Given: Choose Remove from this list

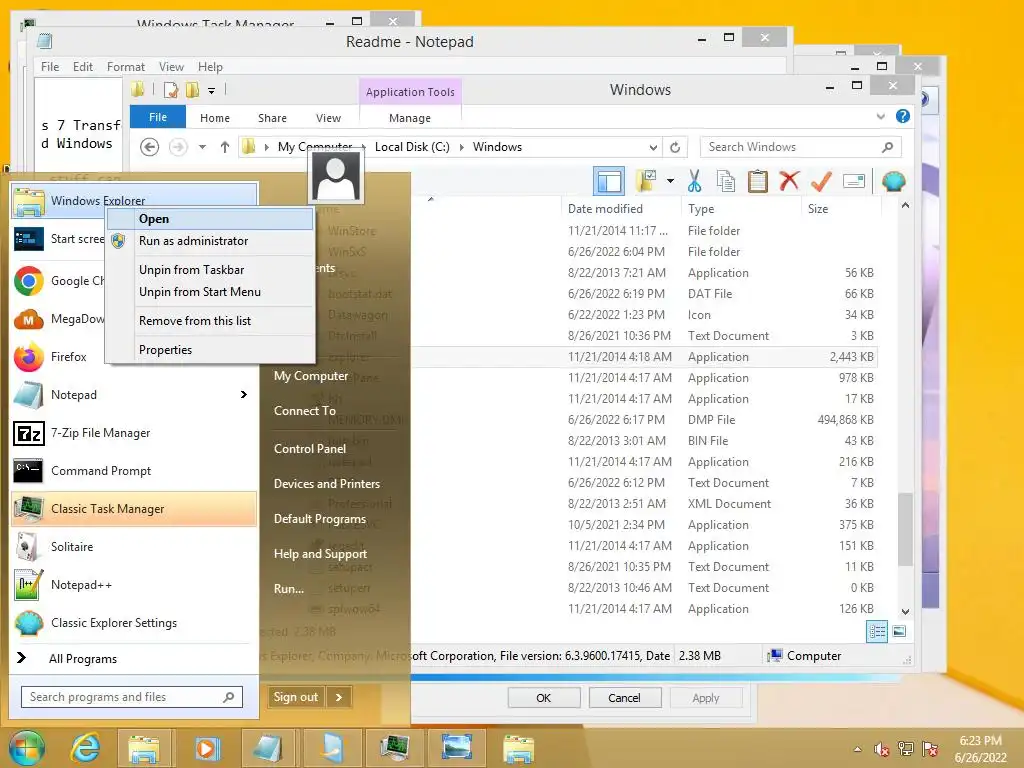Looking at the screenshot, I should coord(210,321).
